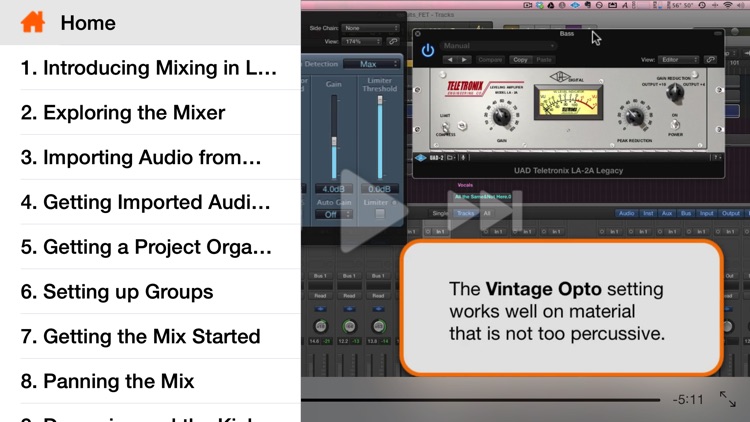Select the Tracks mixer view tab
The image size is (750, 422).
coord(465,213)
